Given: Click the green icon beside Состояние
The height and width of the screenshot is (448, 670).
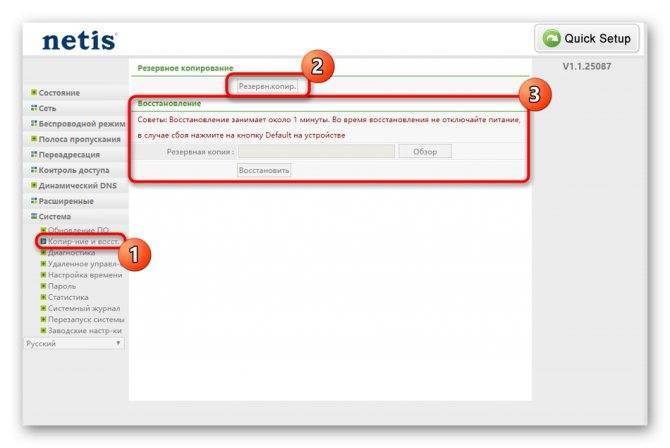Looking at the screenshot, I should (x=34, y=92).
